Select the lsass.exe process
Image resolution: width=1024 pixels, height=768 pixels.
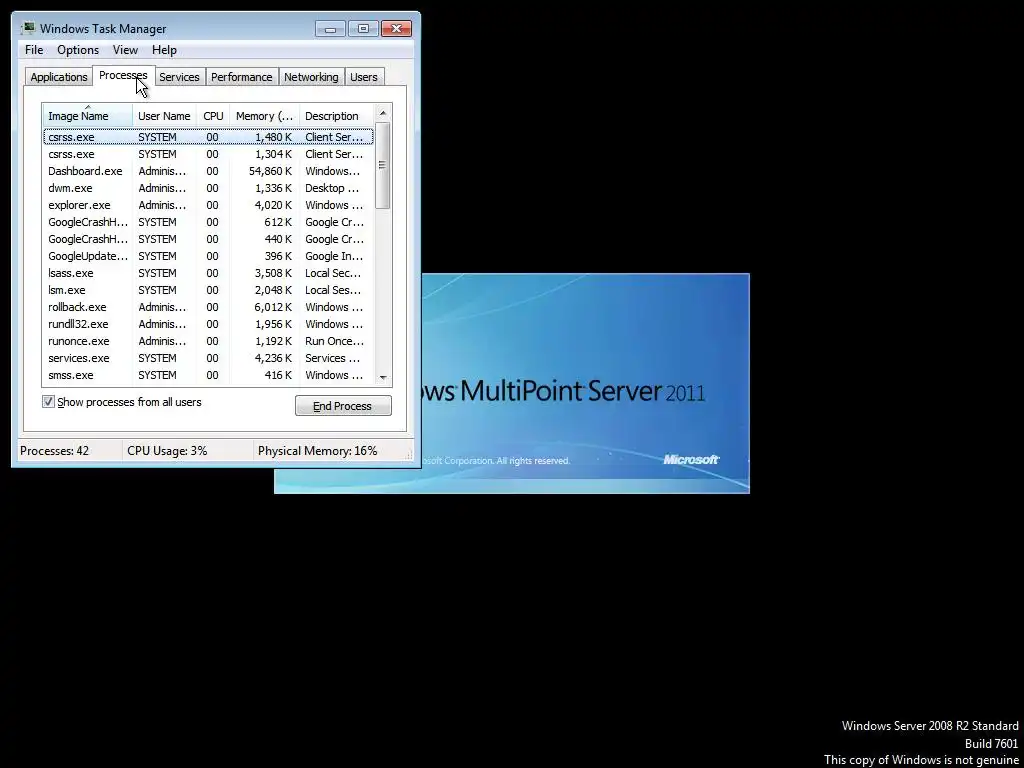pos(208,273)
